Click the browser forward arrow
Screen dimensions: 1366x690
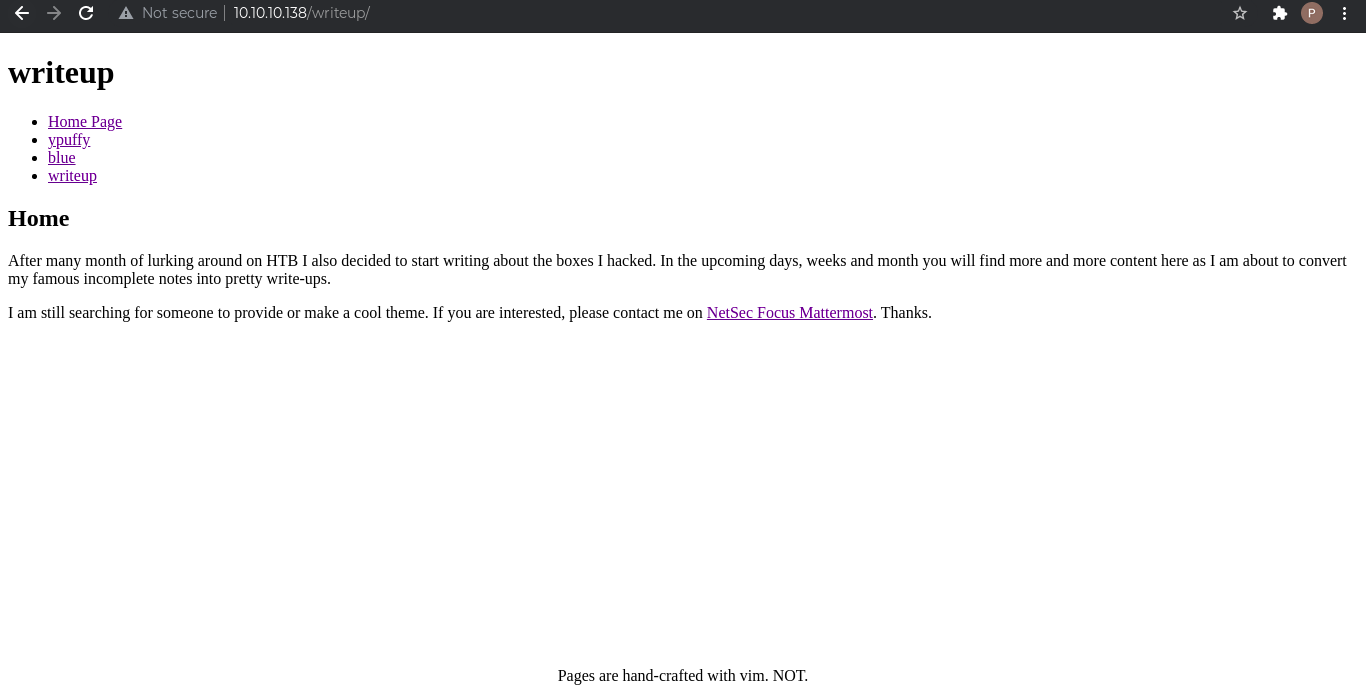(x=54, y=13)
